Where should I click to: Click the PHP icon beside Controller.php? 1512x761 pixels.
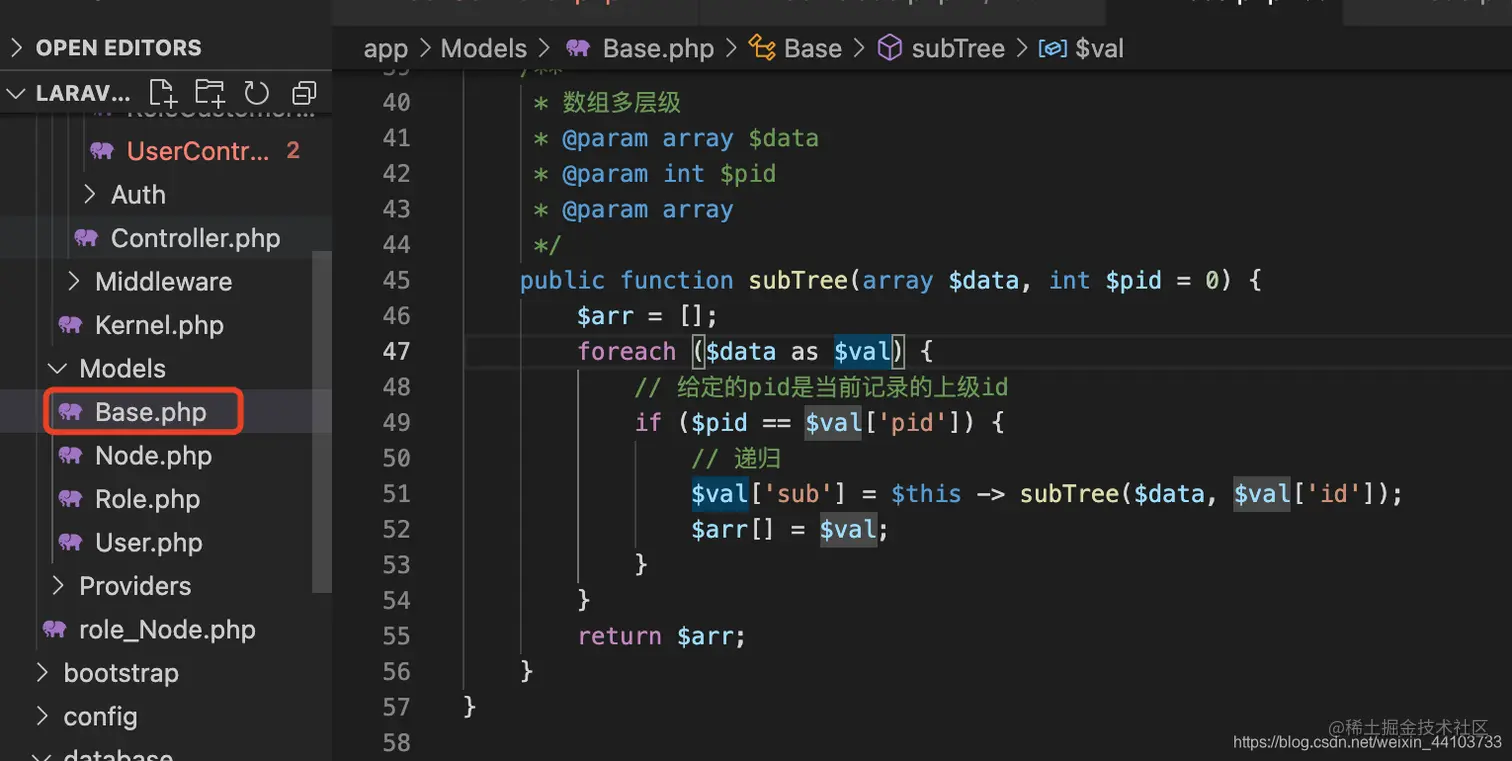tap(86, 238)
